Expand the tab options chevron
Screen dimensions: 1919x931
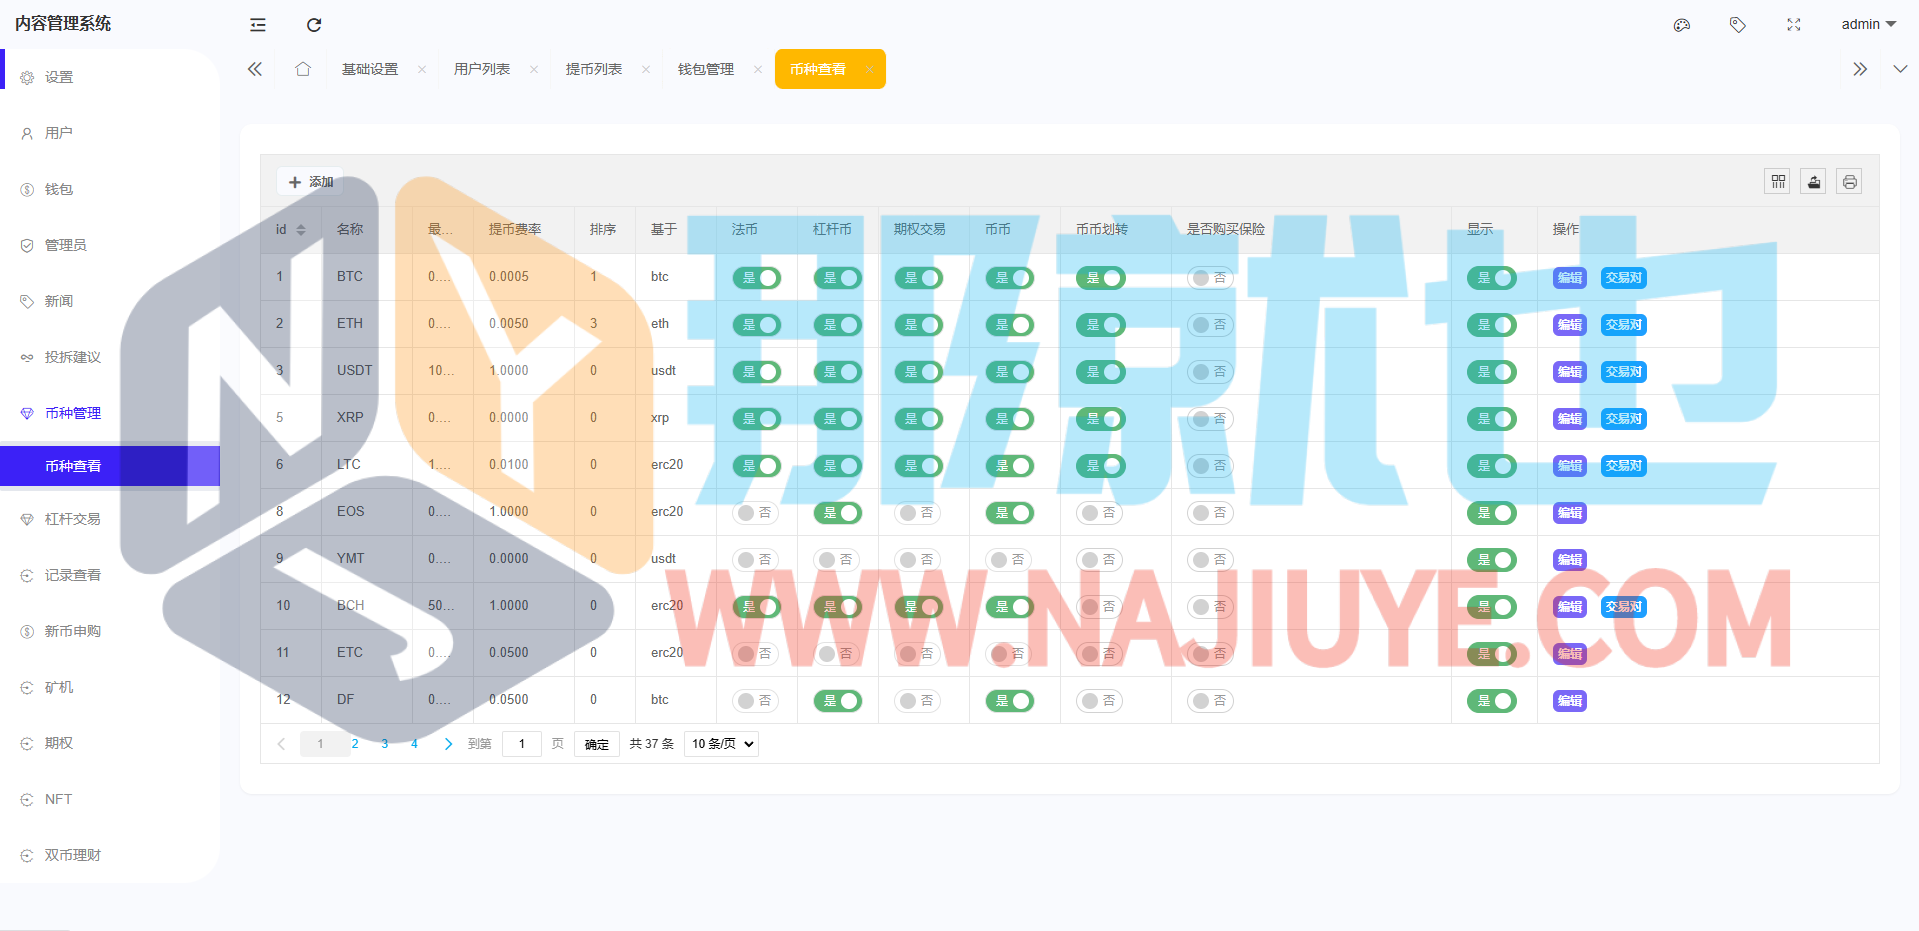tap(1900, 69)
